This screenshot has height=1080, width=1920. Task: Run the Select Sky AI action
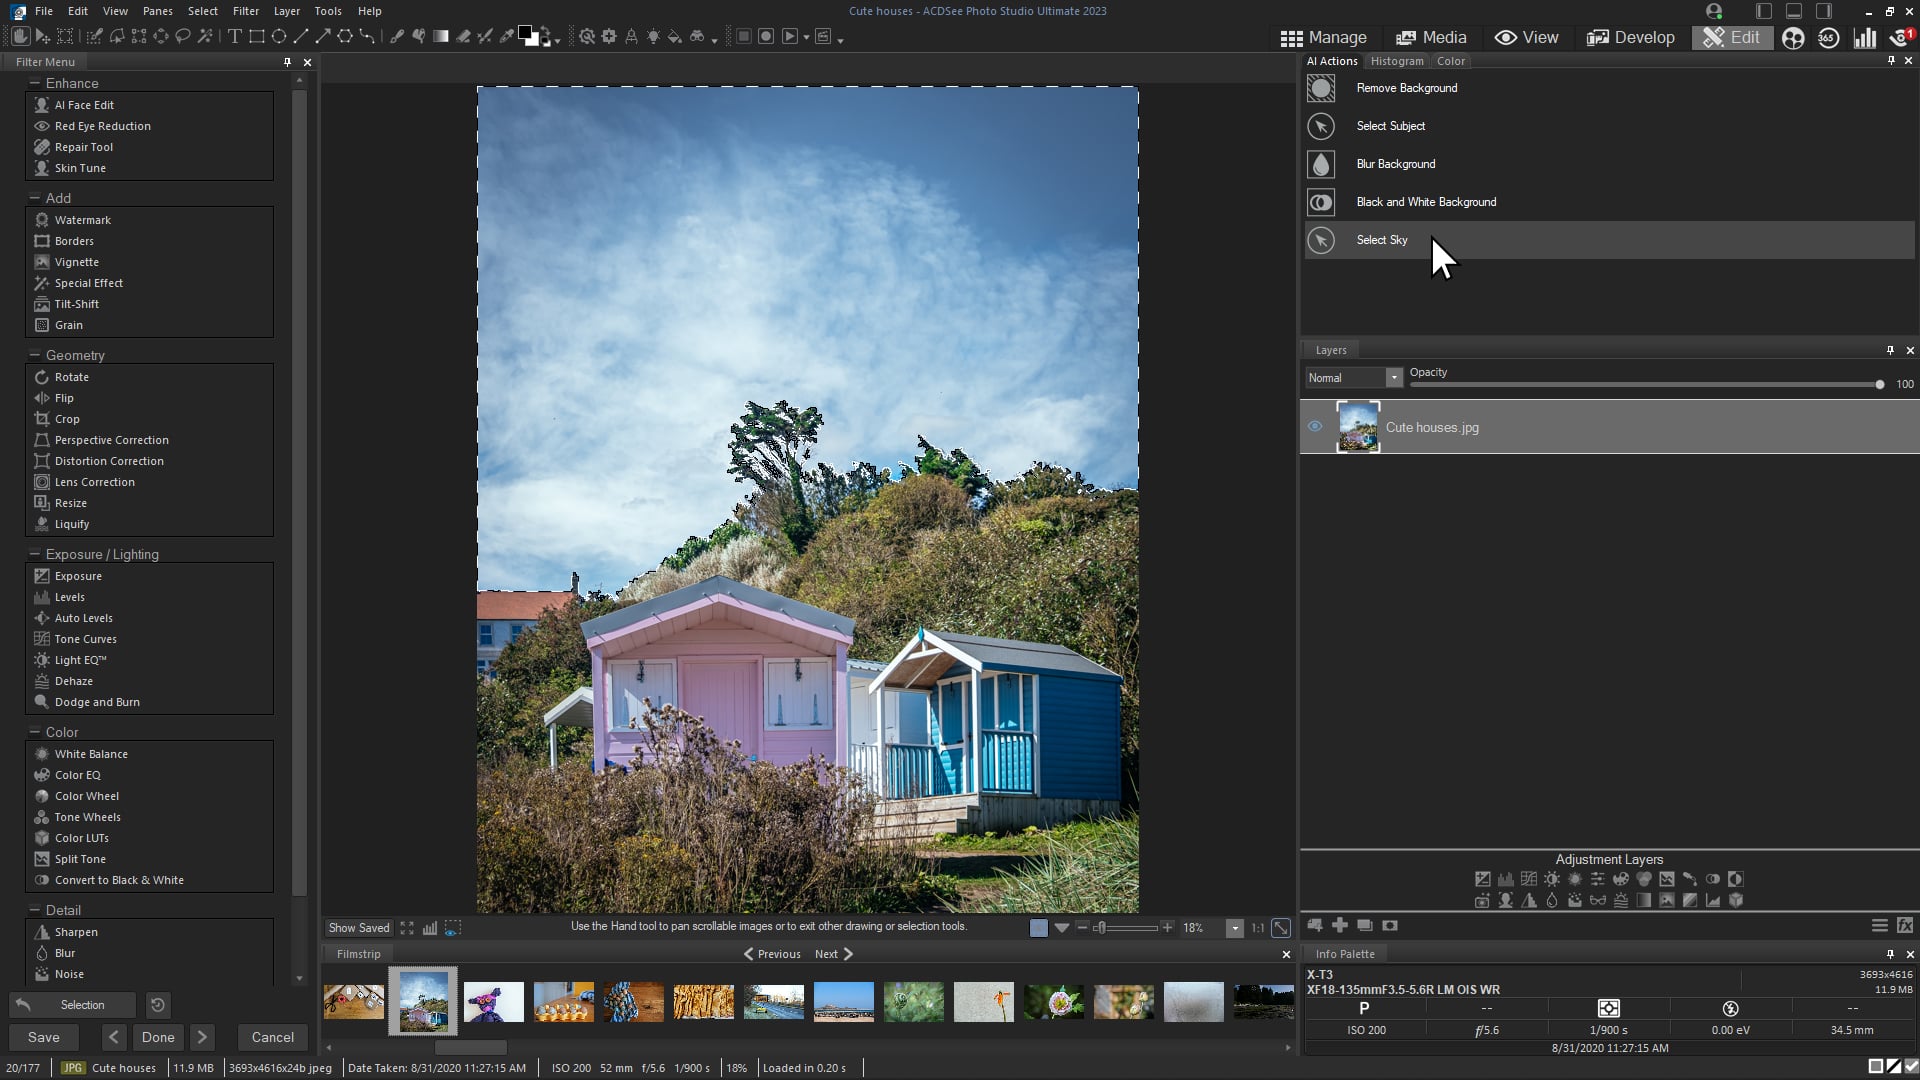(1381, 240)
